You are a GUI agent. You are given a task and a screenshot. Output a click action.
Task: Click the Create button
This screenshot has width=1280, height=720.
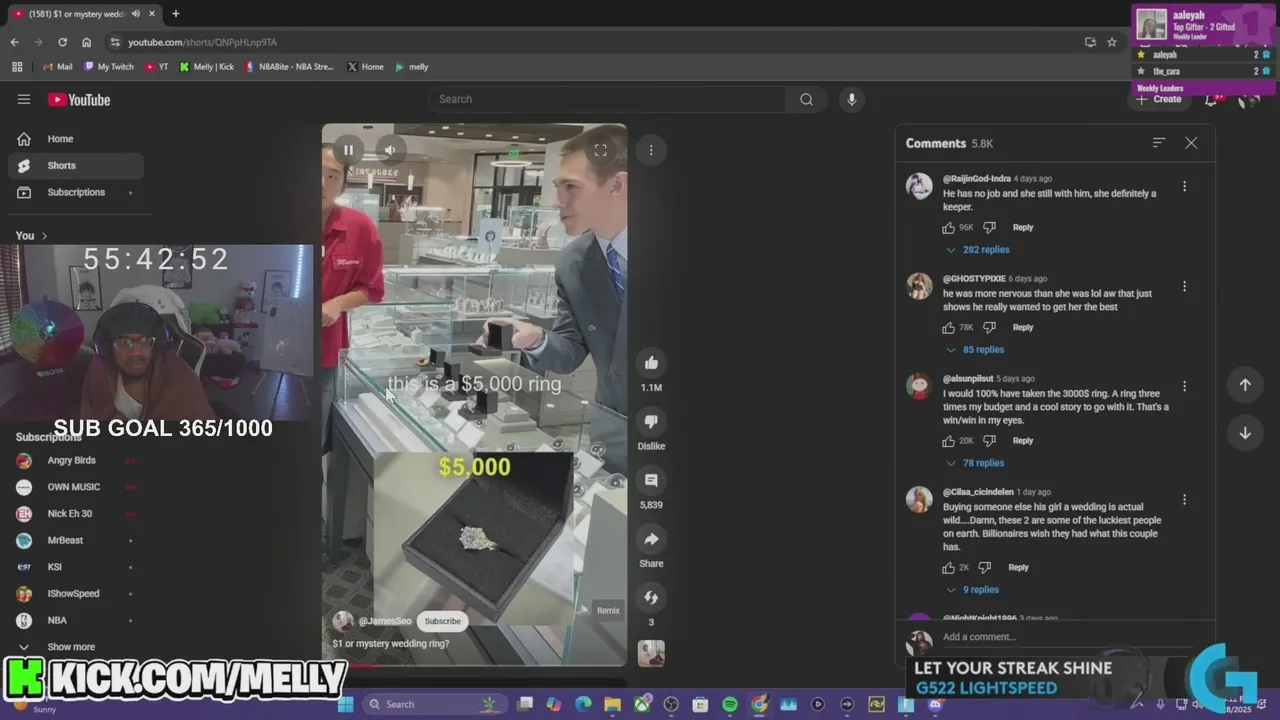pos(1159,99)
